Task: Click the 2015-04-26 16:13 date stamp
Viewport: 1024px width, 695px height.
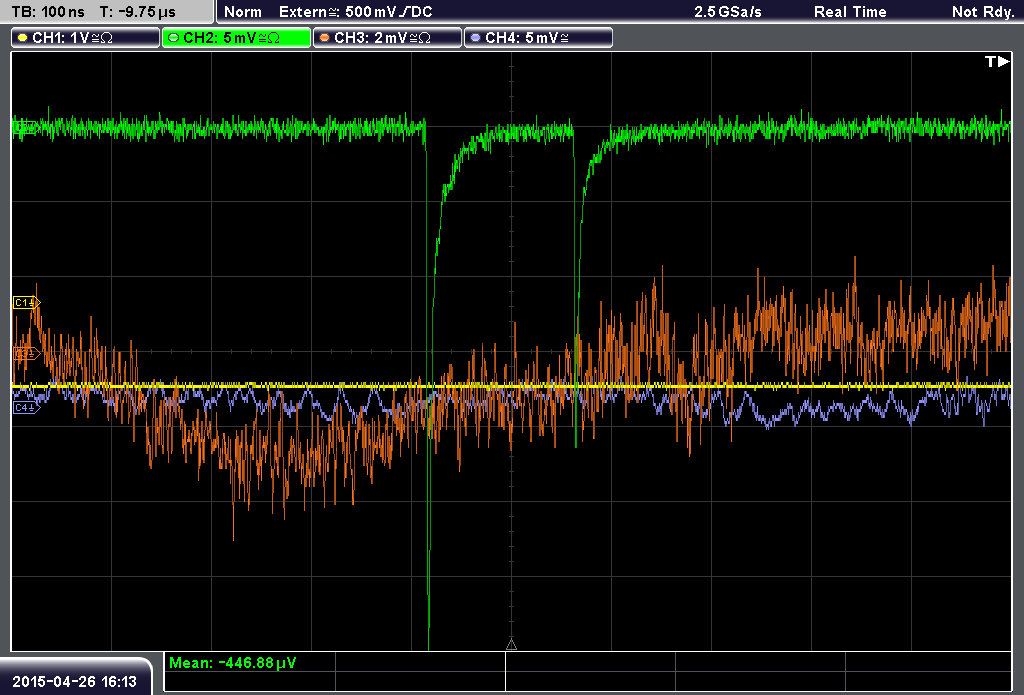Action: tap(74, 682)
